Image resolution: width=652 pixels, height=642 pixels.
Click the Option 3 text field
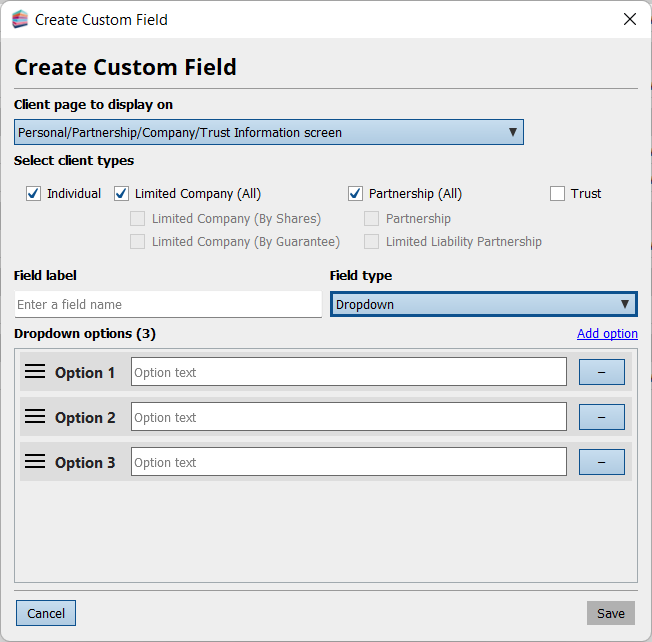[x=348, y=462]
